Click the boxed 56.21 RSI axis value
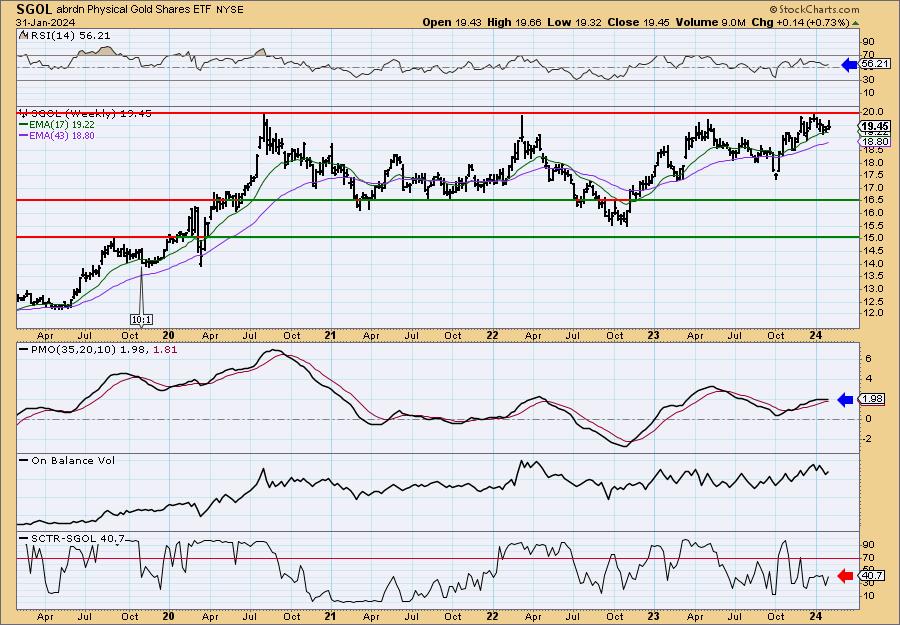900x625 pixels. coord(875,64)
